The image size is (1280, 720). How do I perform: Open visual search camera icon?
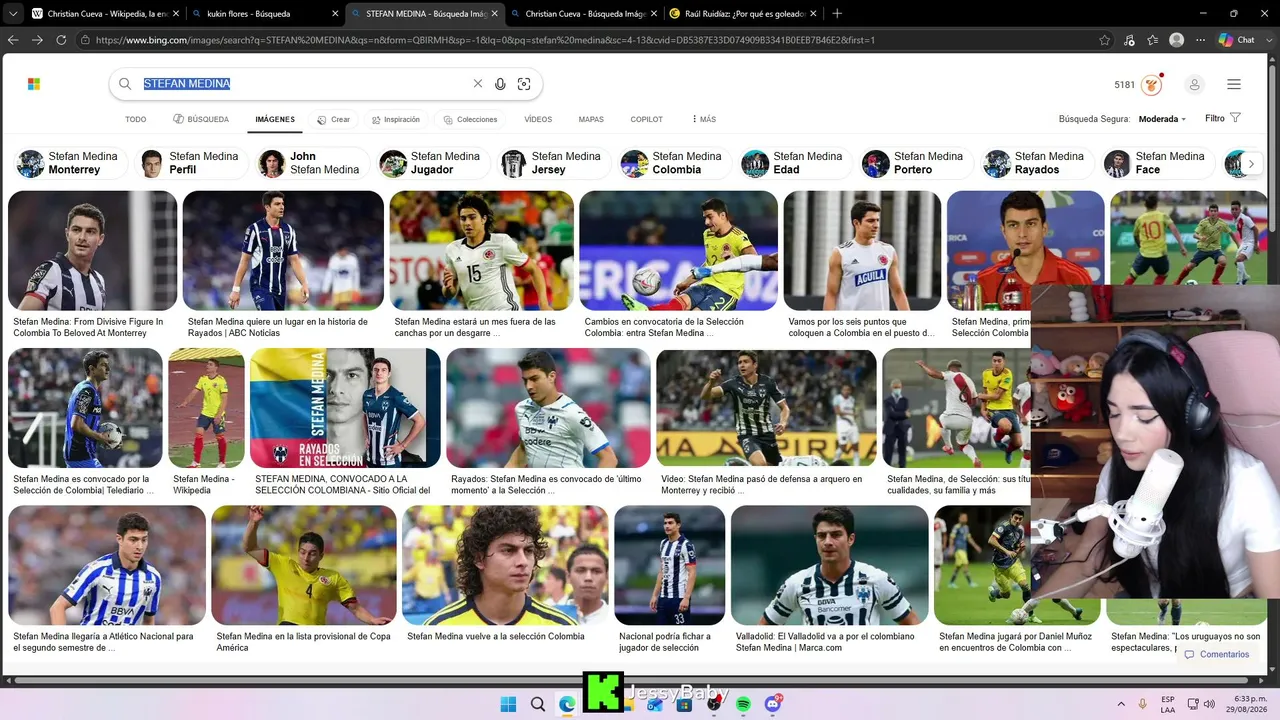pos(524,84)
